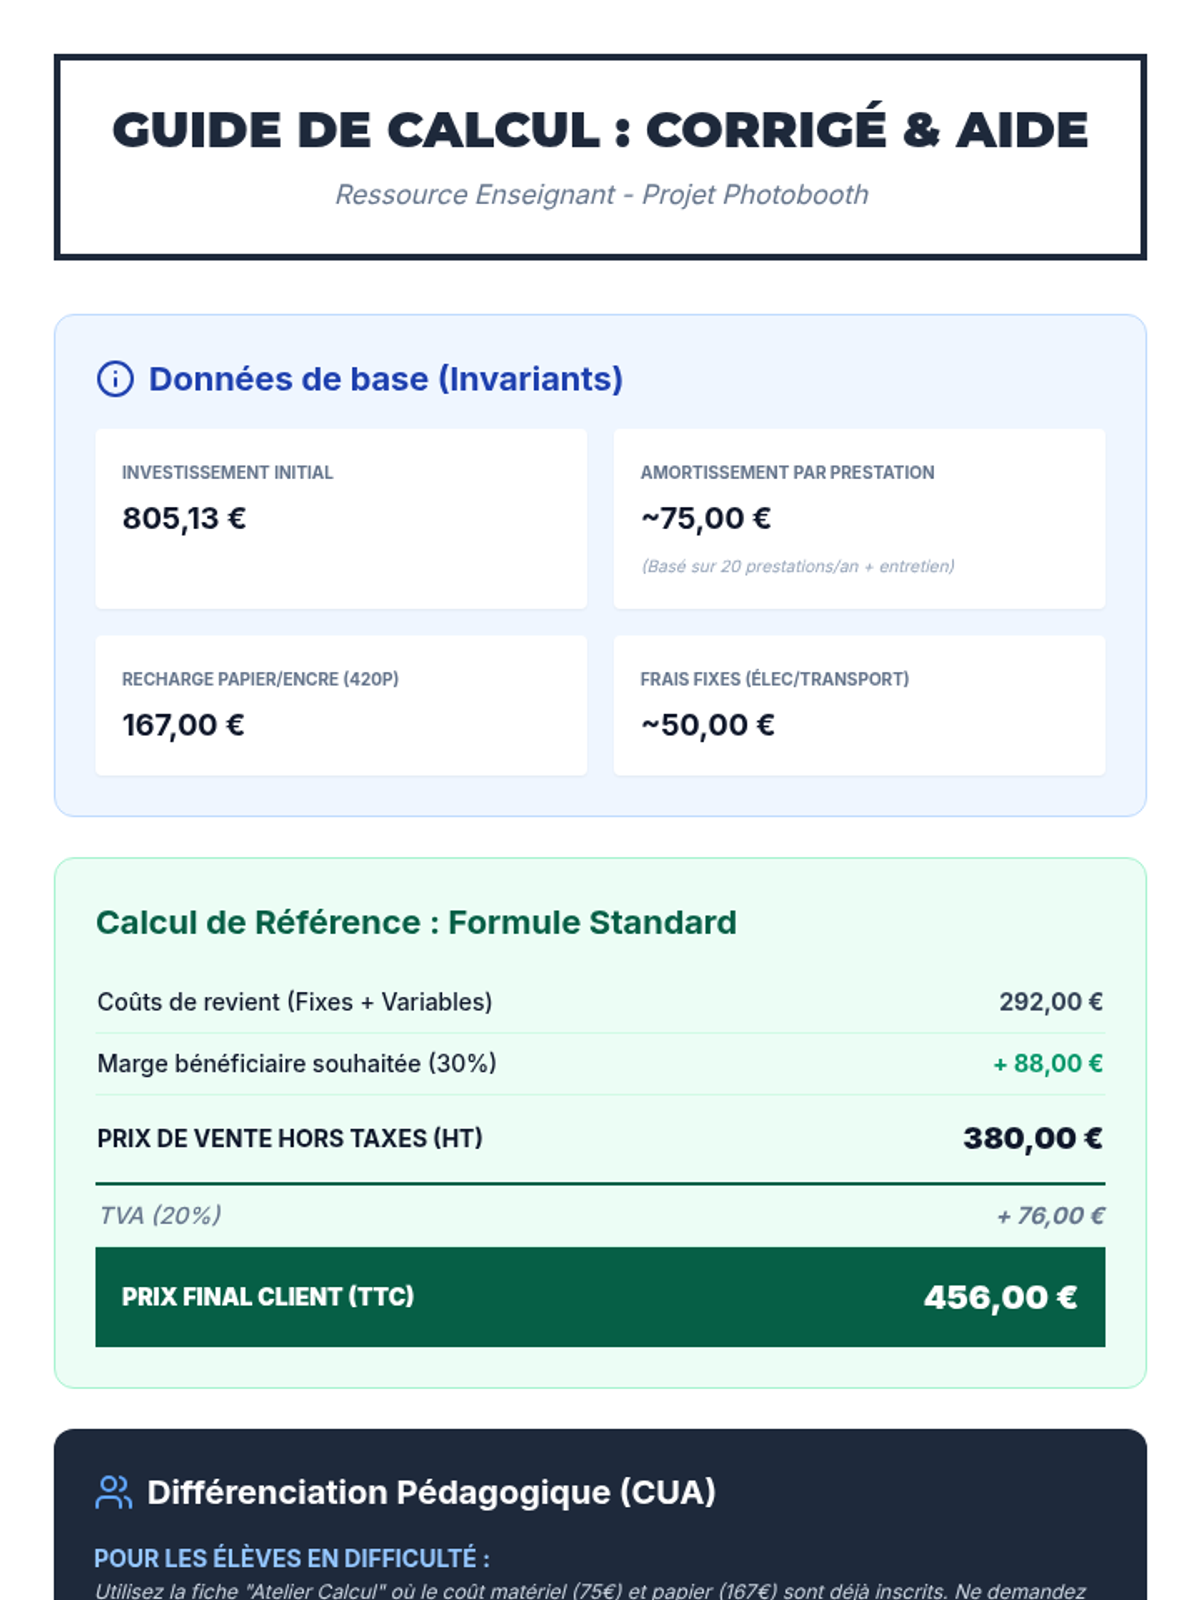Screen dimensions: 1200x1600
Task: Select the Frais Fixes (Élec/Transport) card
Action: pos(859,704)
